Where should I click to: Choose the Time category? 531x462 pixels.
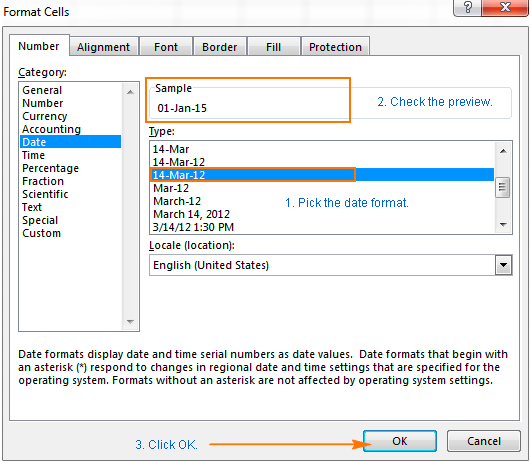coord(33,155)
